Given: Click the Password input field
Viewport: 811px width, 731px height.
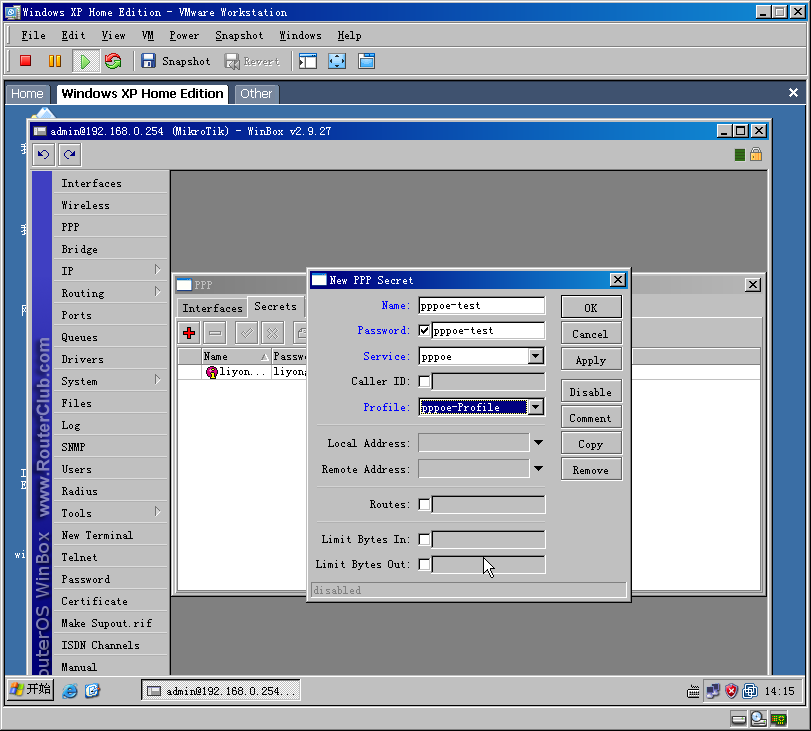Looking at the screenshot, I should click(488, 331).
